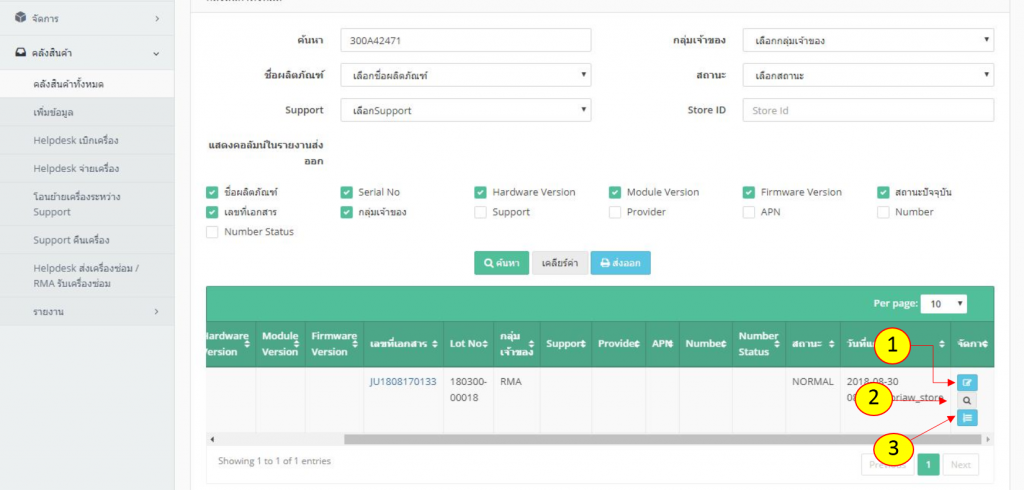Click the inbox icon beside คลังสินค้า
The height and width of the screenshot is (490, 1024).
point(21,53)
